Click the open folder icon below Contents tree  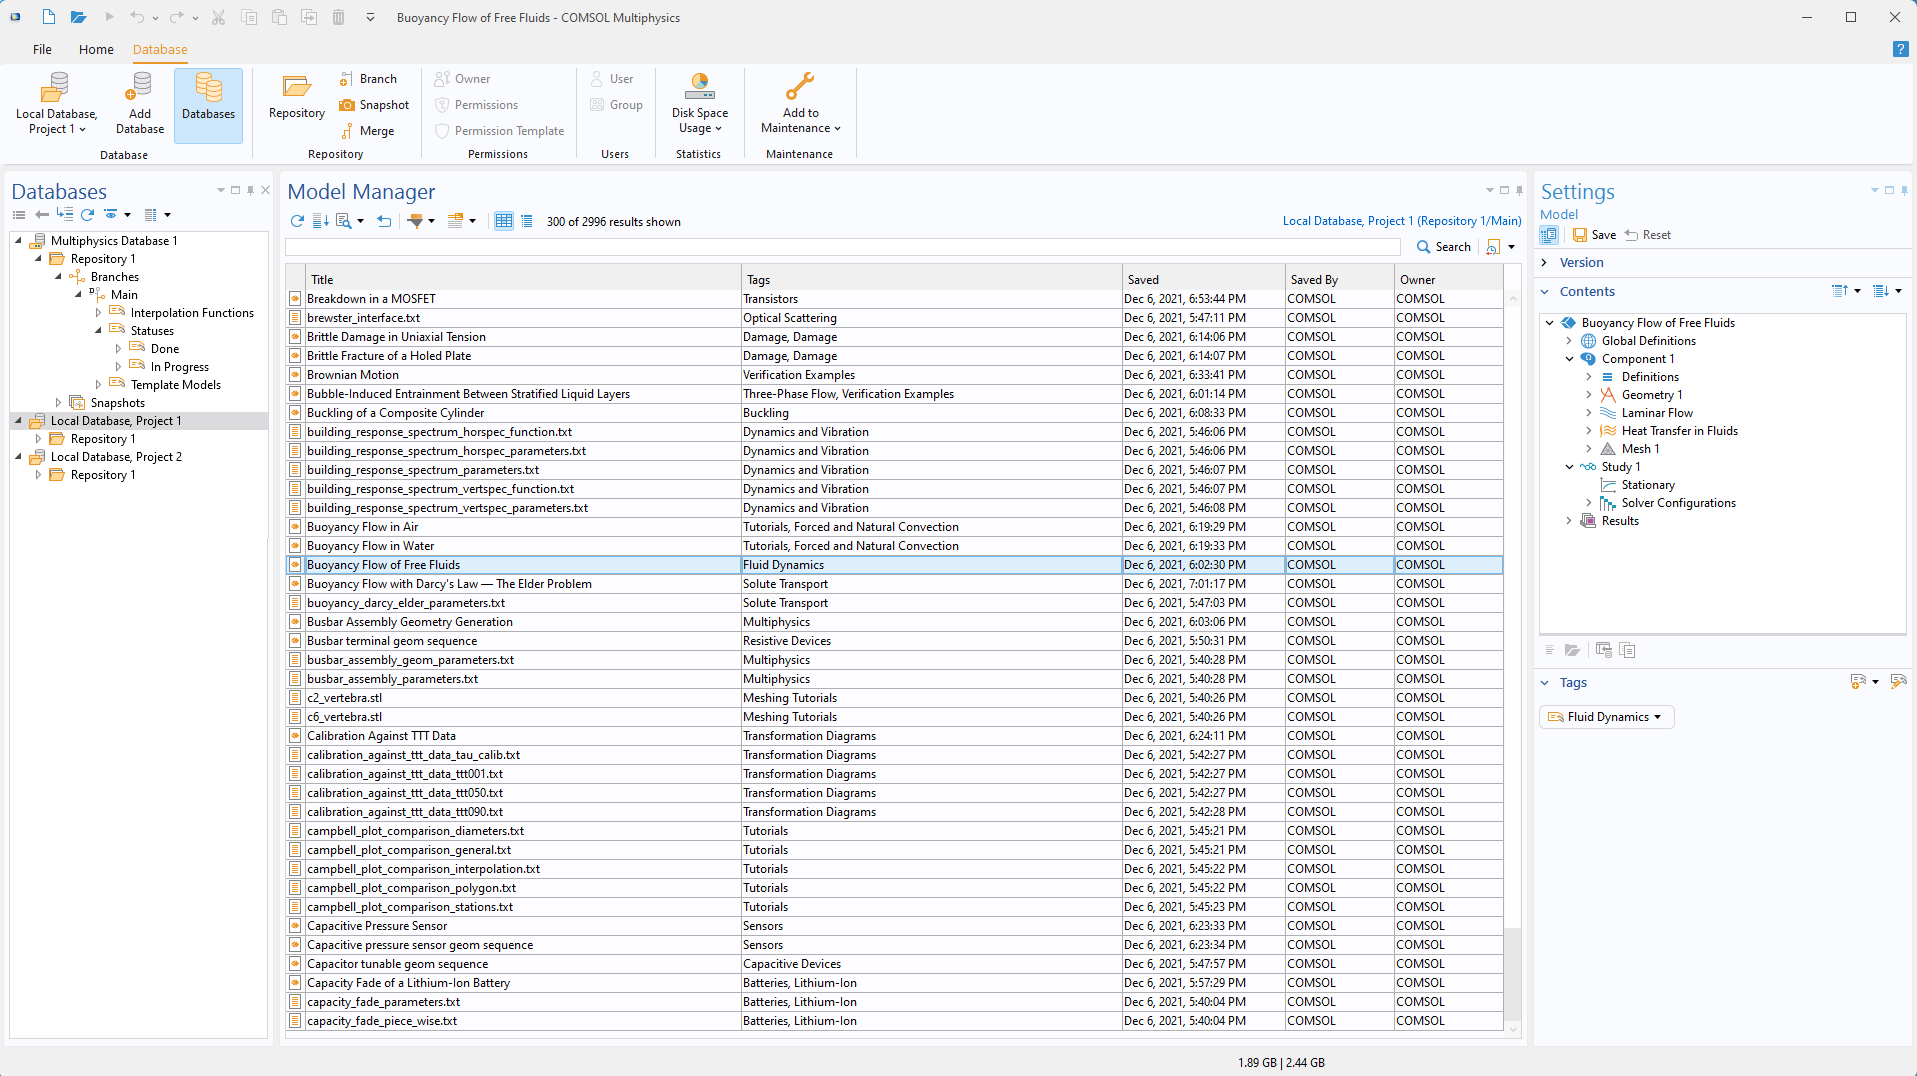[x=1572, y=650]
